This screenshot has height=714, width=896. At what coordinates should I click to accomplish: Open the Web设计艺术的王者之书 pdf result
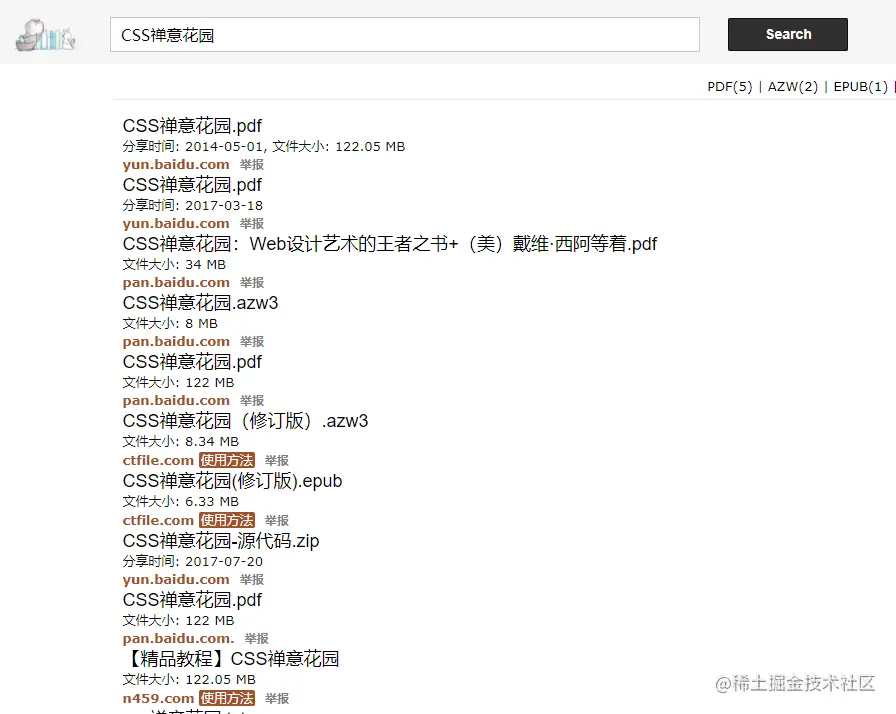[390, 244]
